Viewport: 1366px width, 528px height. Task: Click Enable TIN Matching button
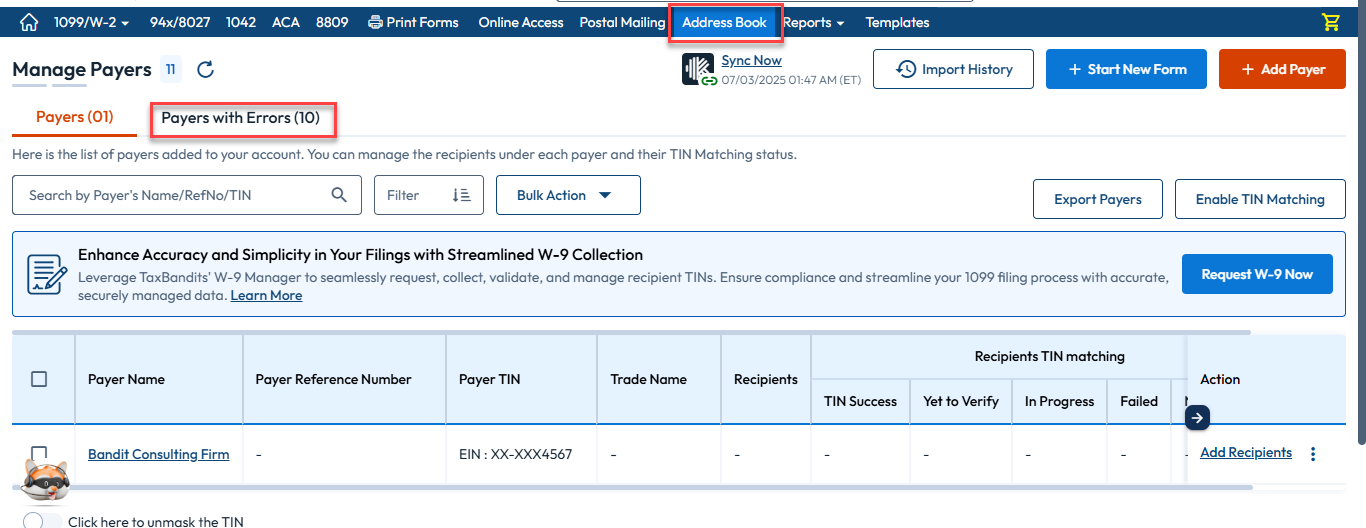point(1260,199)
